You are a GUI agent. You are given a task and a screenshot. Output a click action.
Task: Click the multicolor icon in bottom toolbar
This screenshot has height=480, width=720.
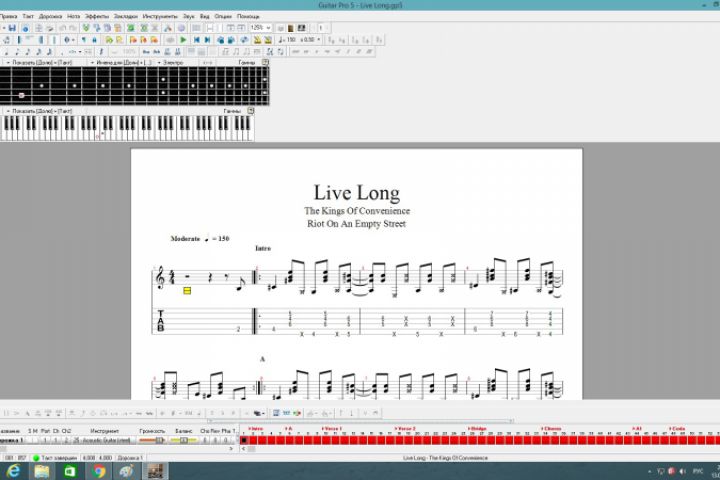297,413
